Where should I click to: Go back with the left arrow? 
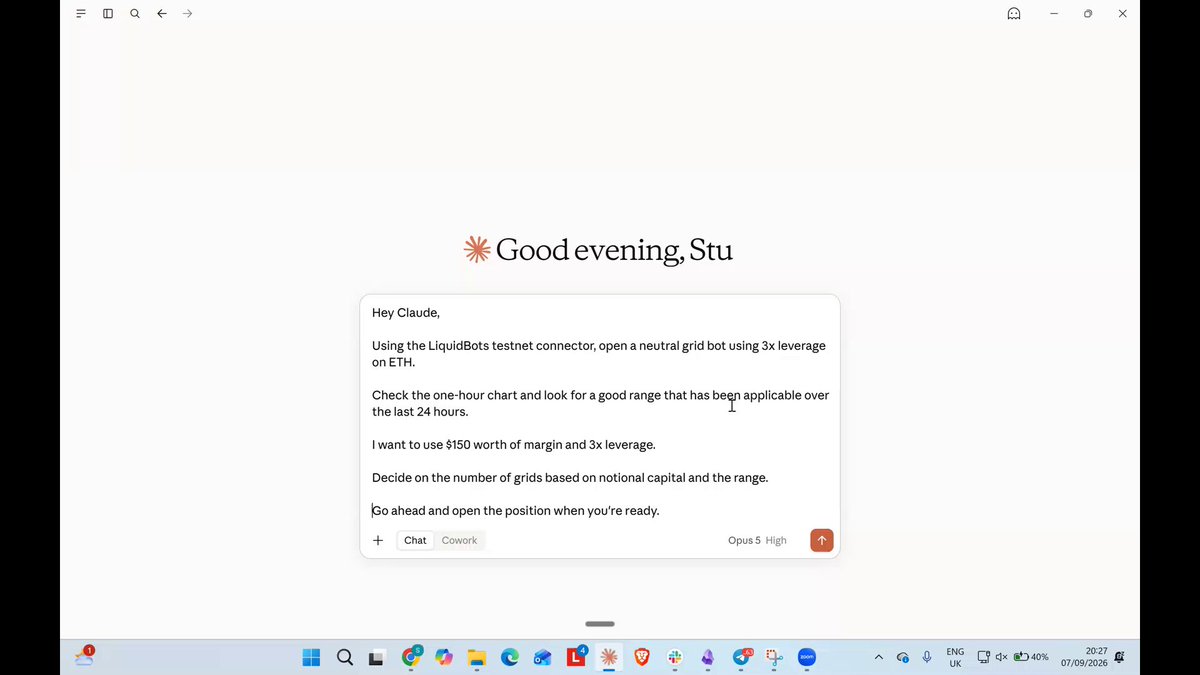pyautogui.click(x=162, y=14)
